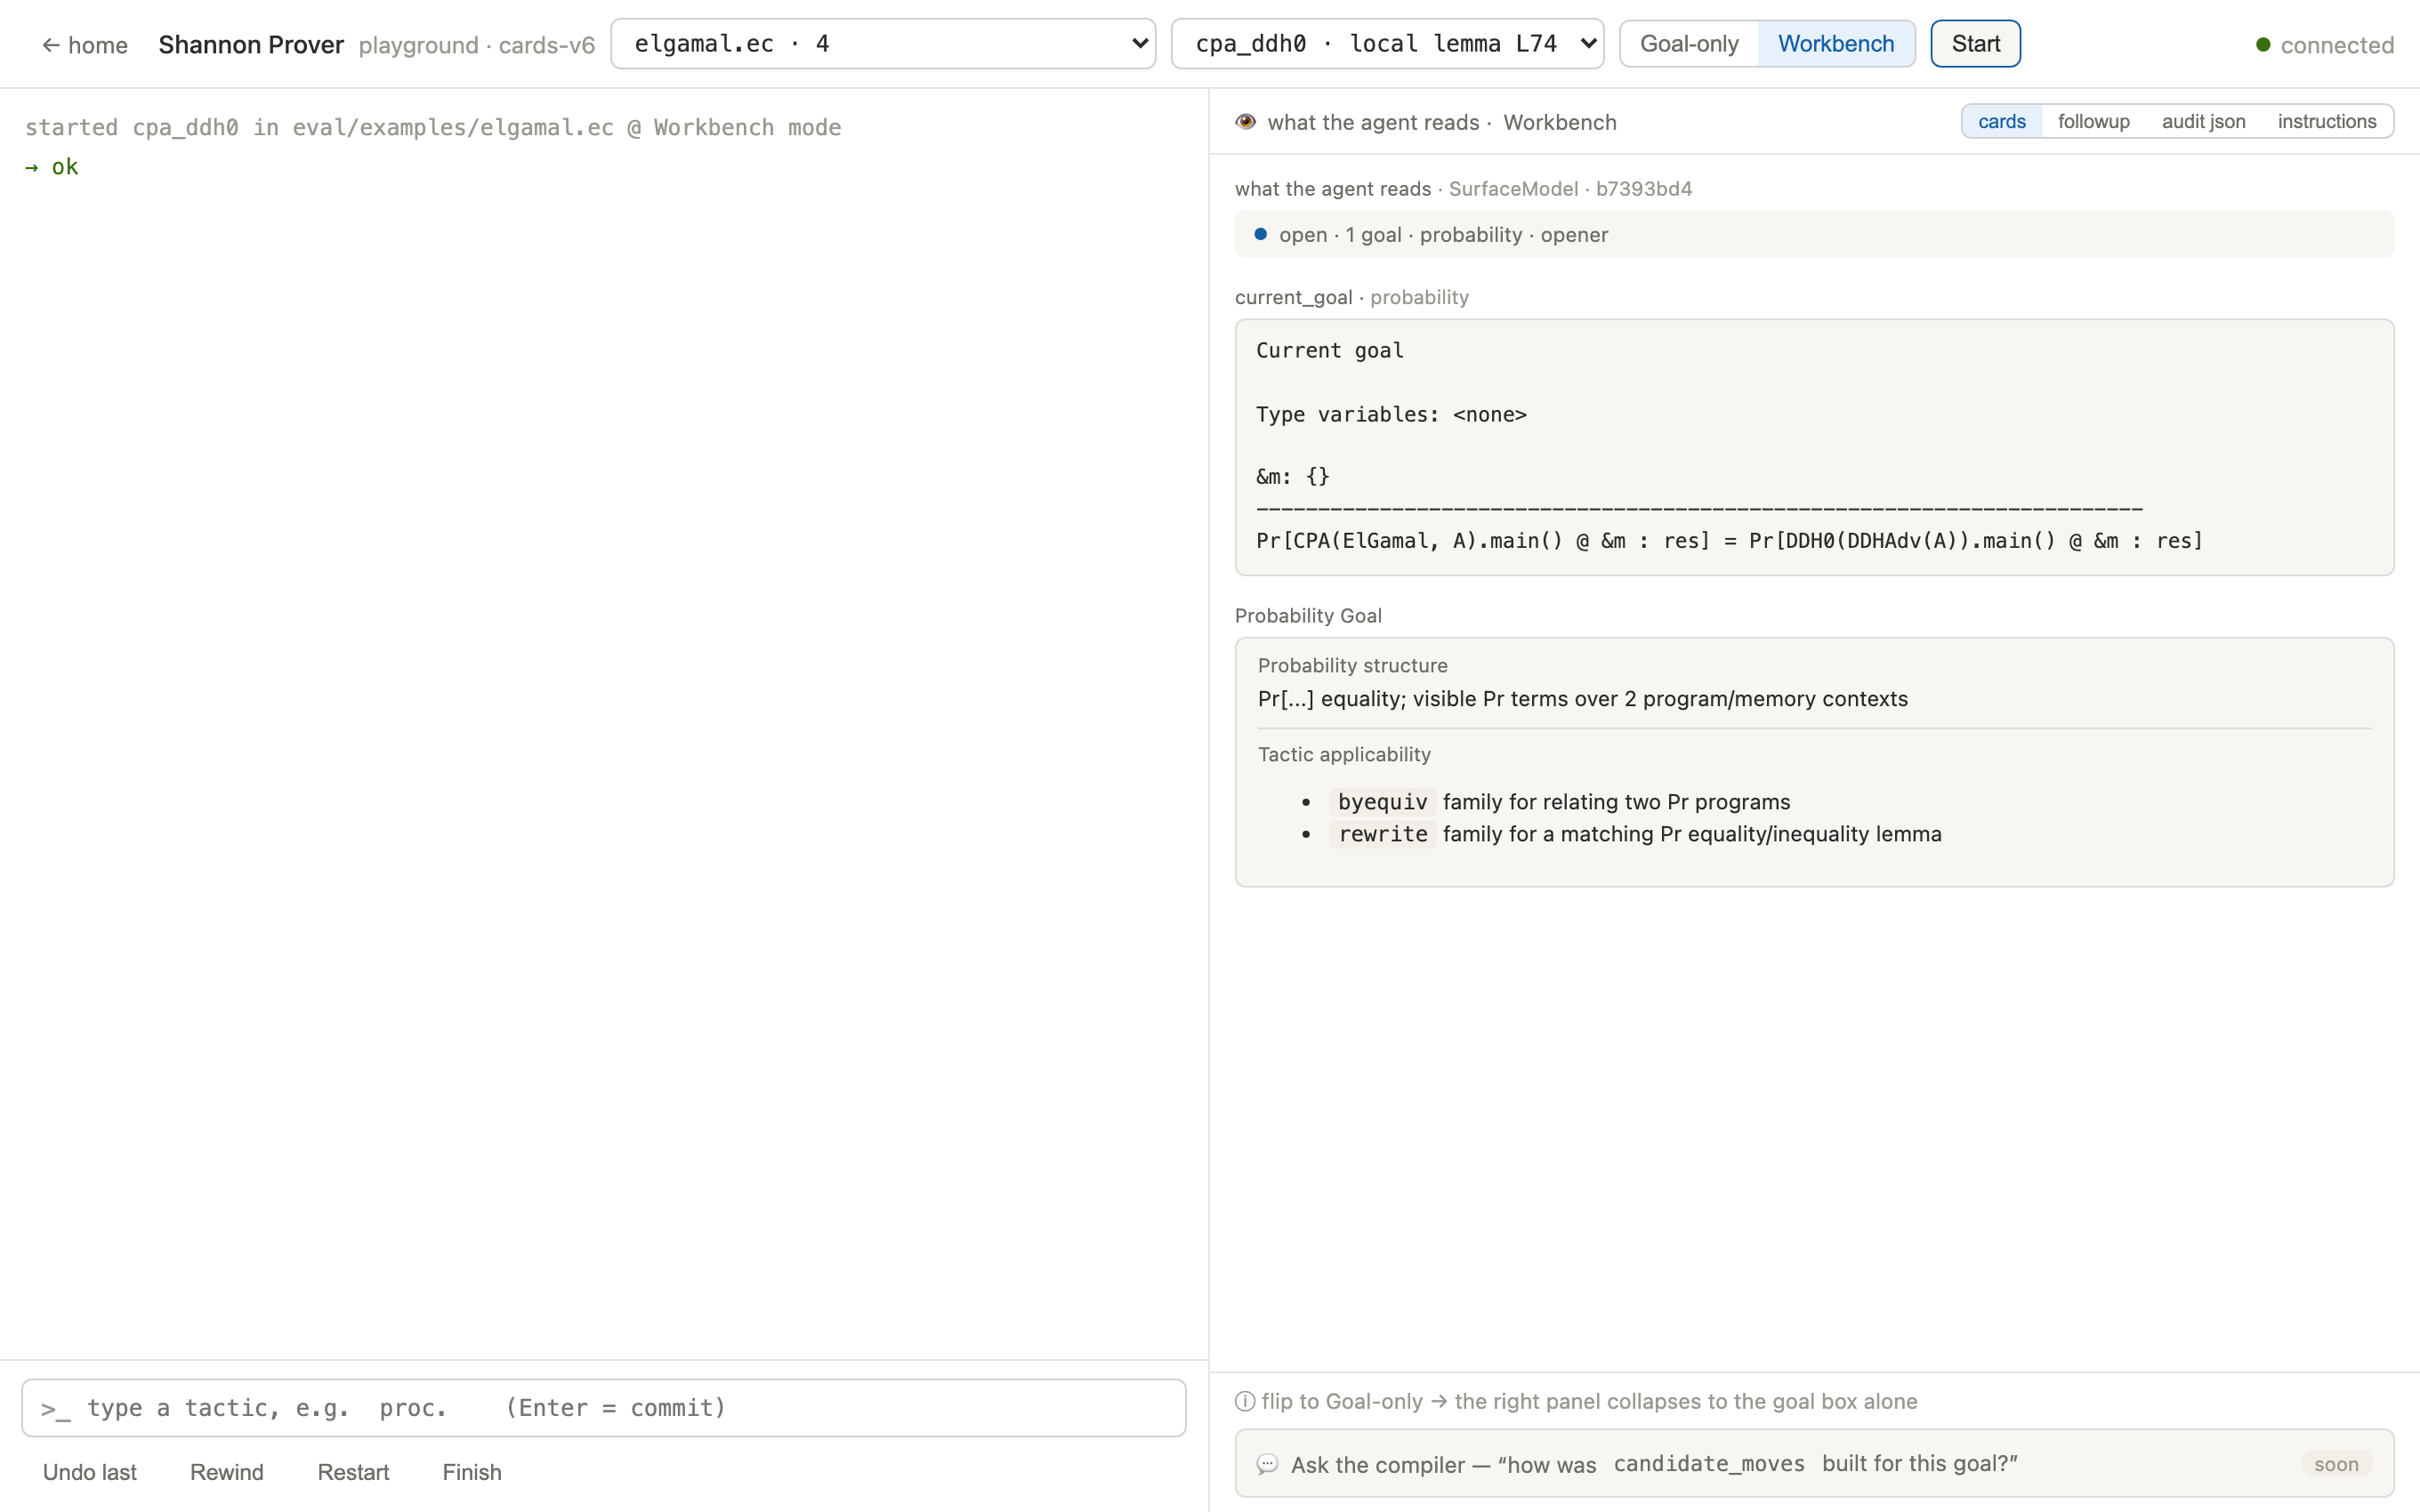Open the elgamal.ec file dropdown

[x=883, y=44]
